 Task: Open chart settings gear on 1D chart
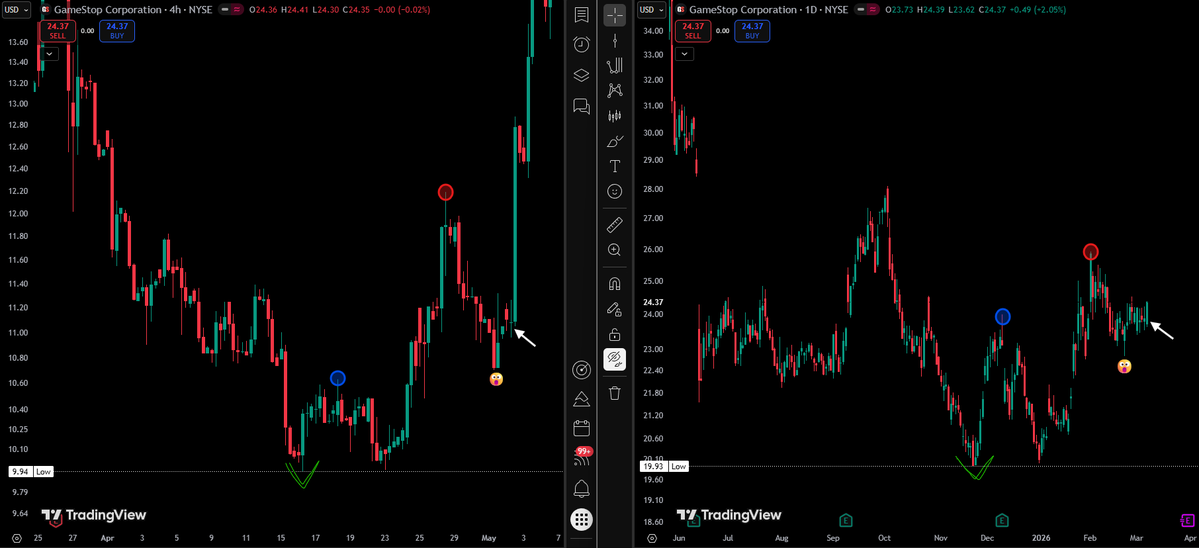pos(651,538)
